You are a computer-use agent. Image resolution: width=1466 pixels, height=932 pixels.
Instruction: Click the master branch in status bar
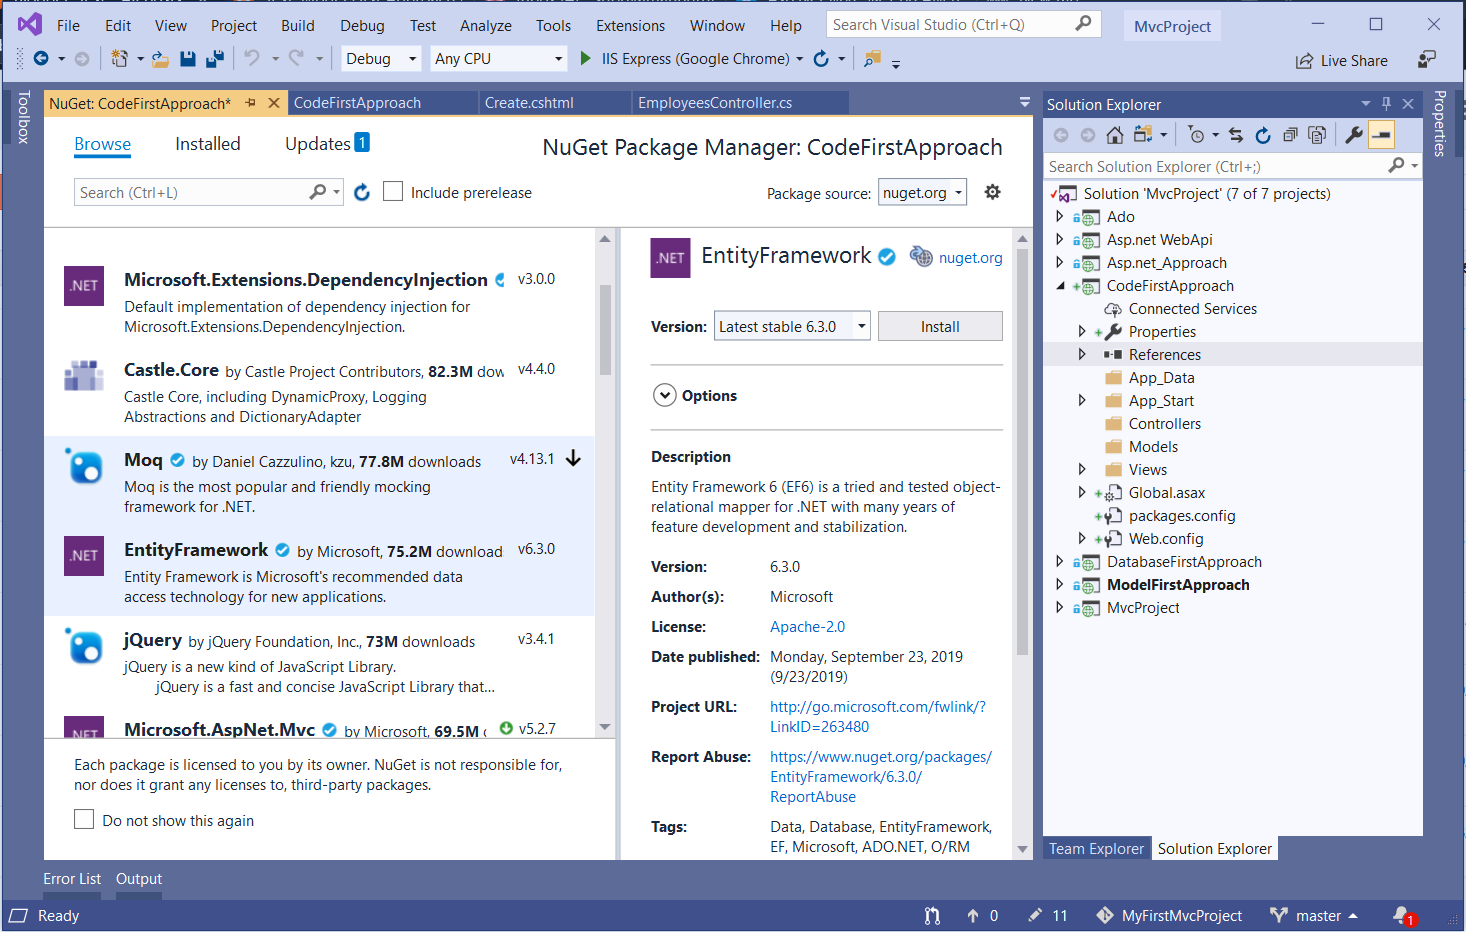click(x=1314, y=915)
